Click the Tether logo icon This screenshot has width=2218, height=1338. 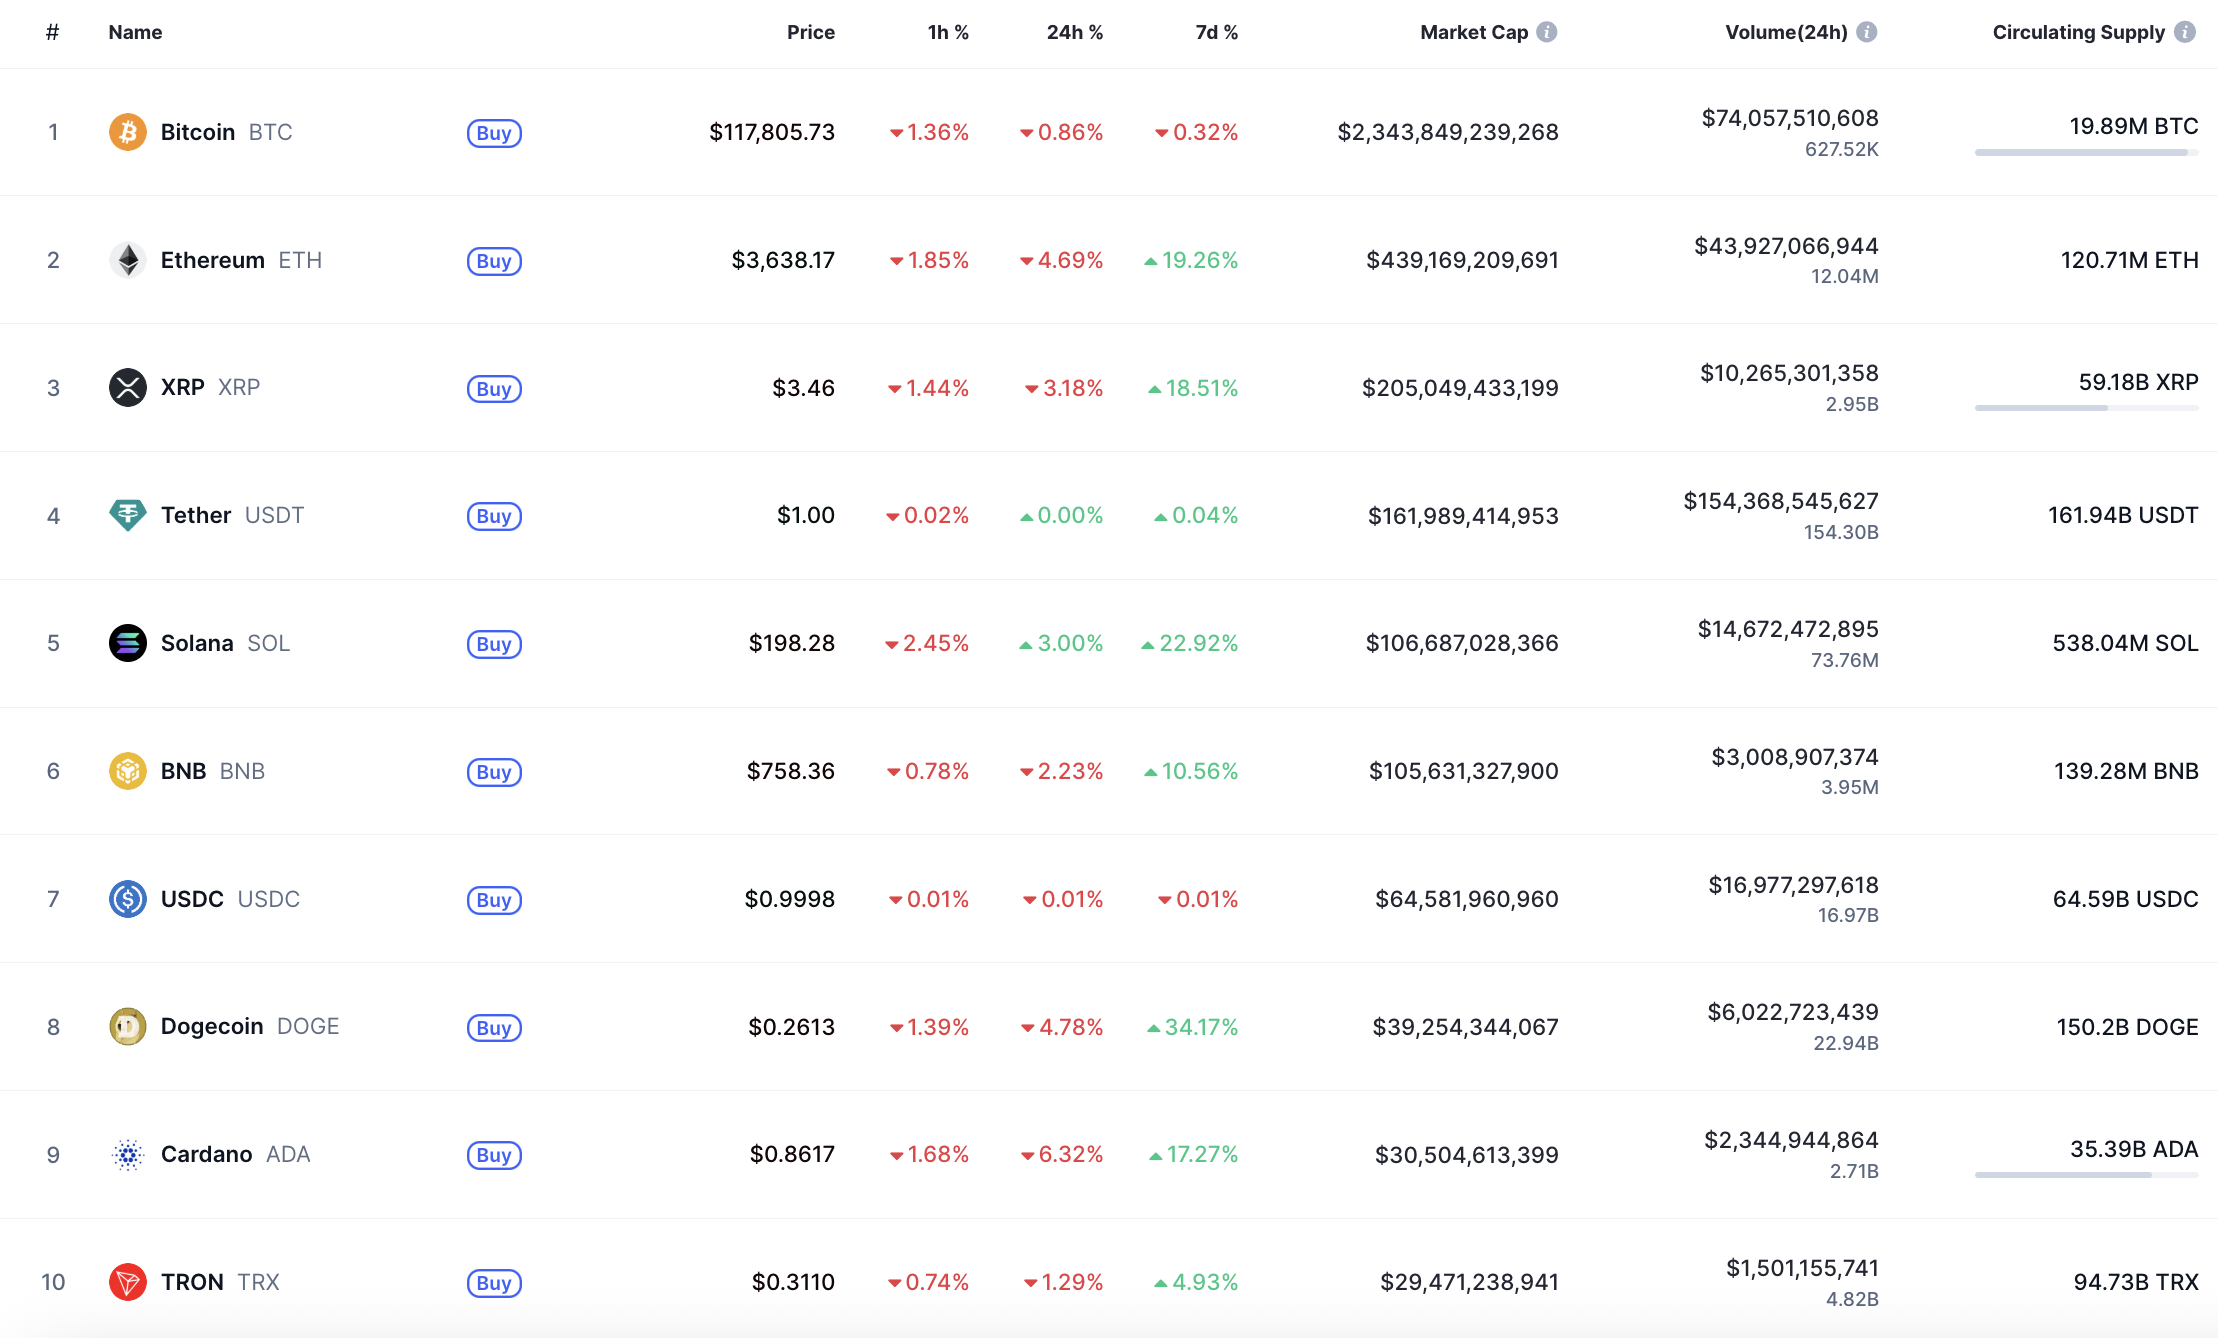(x=127, y=515)
